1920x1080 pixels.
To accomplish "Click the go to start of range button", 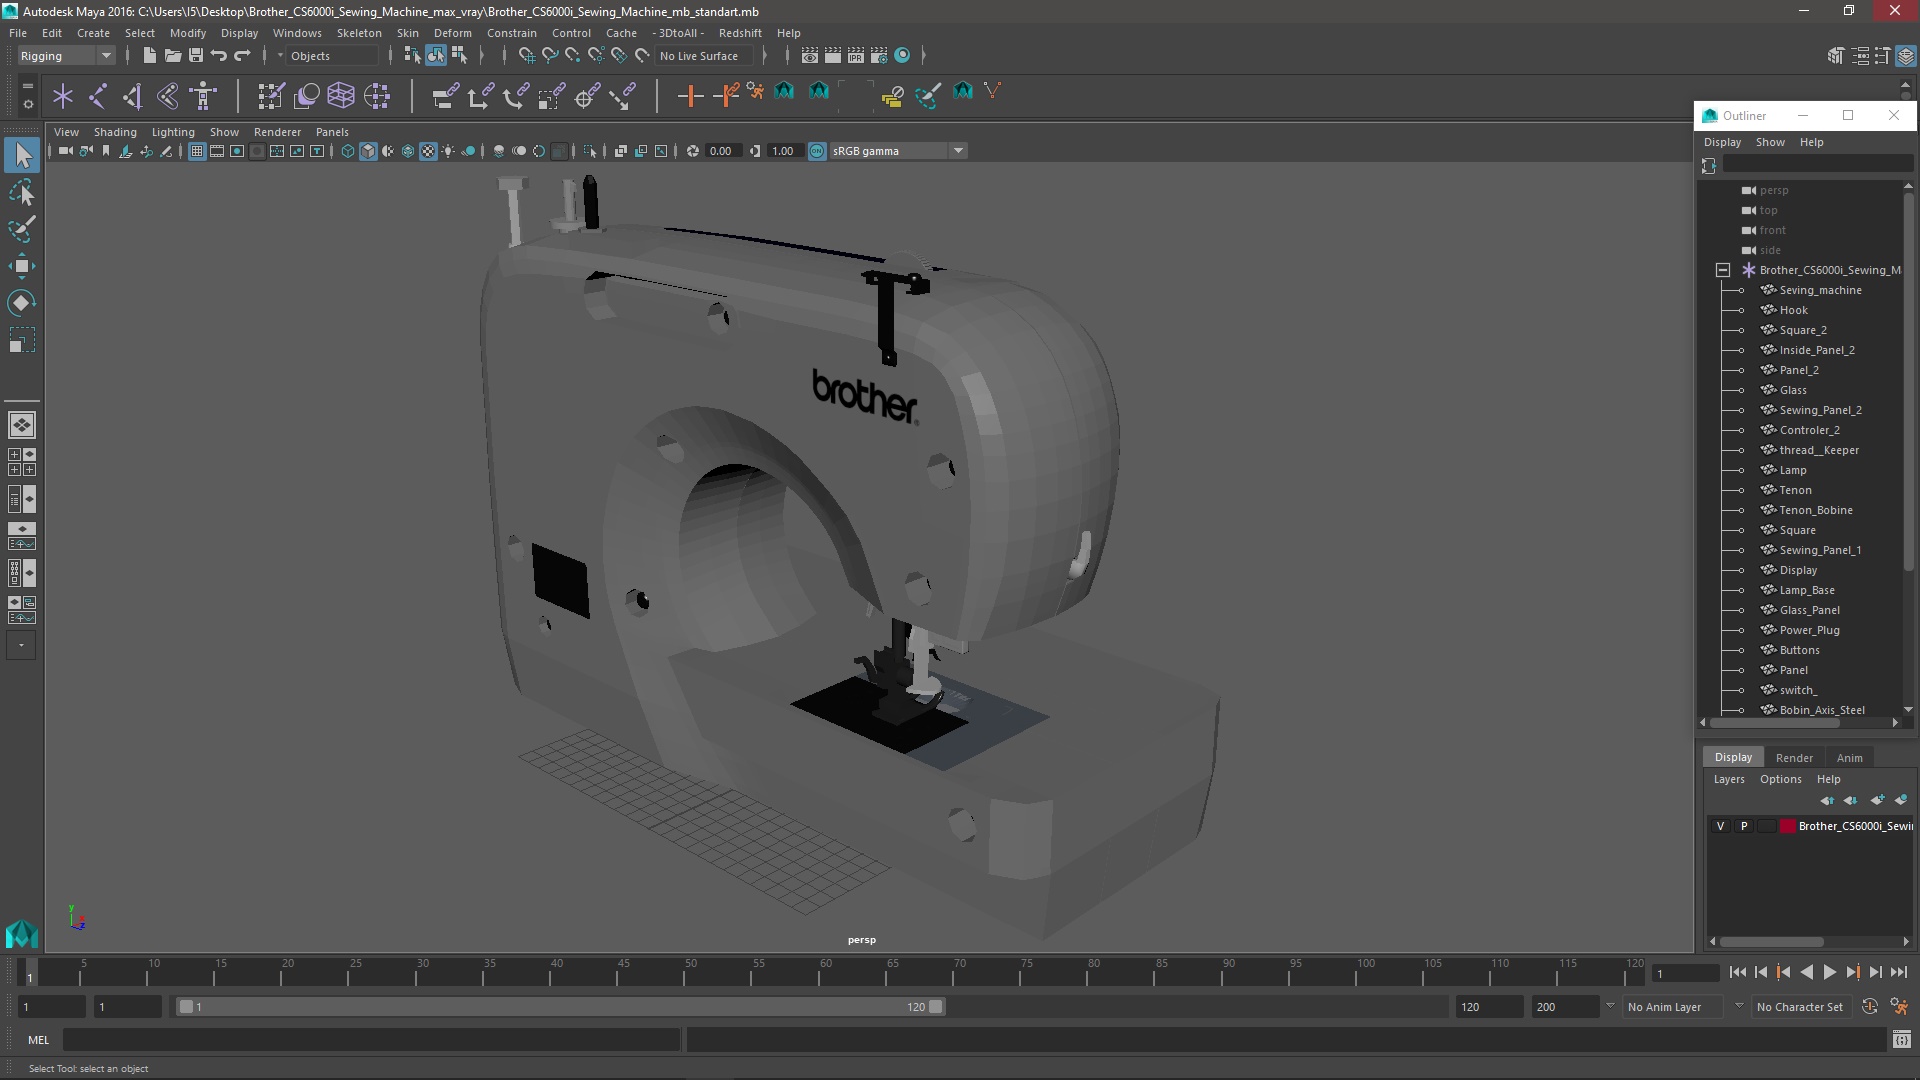I will click(x=1737, y=972).
